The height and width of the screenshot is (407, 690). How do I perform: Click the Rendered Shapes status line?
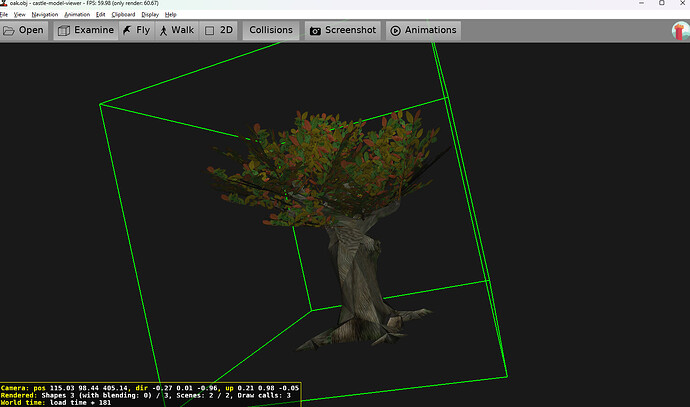coord(146,395)
